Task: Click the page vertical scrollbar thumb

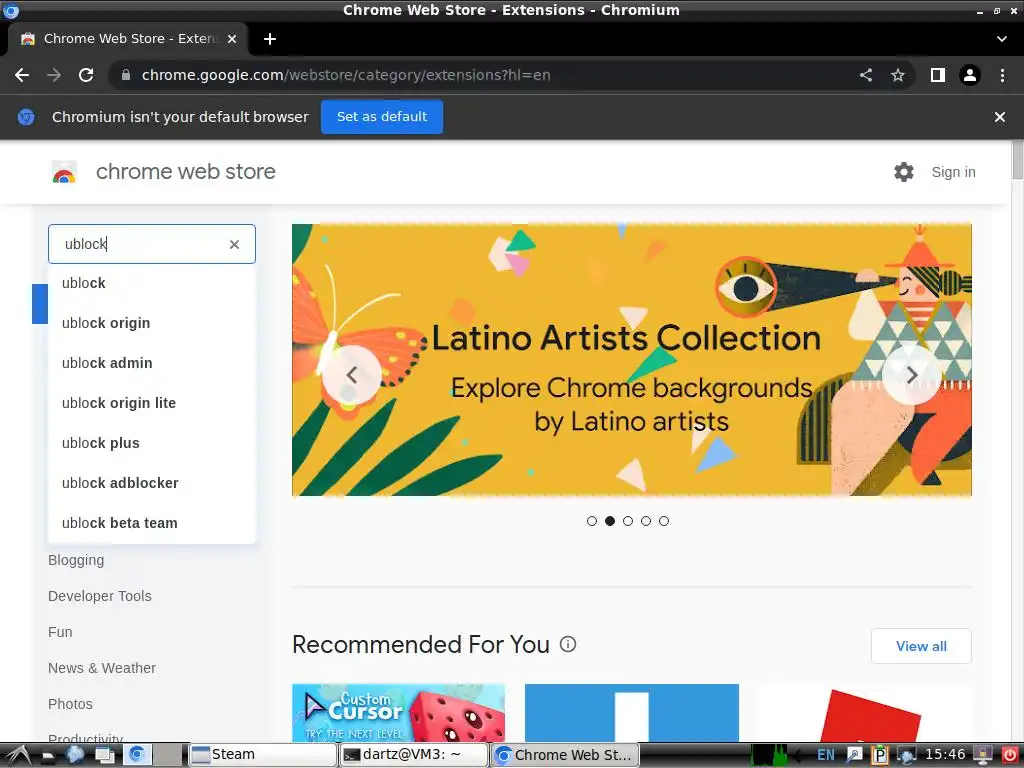Action: tap(1017, 159)
